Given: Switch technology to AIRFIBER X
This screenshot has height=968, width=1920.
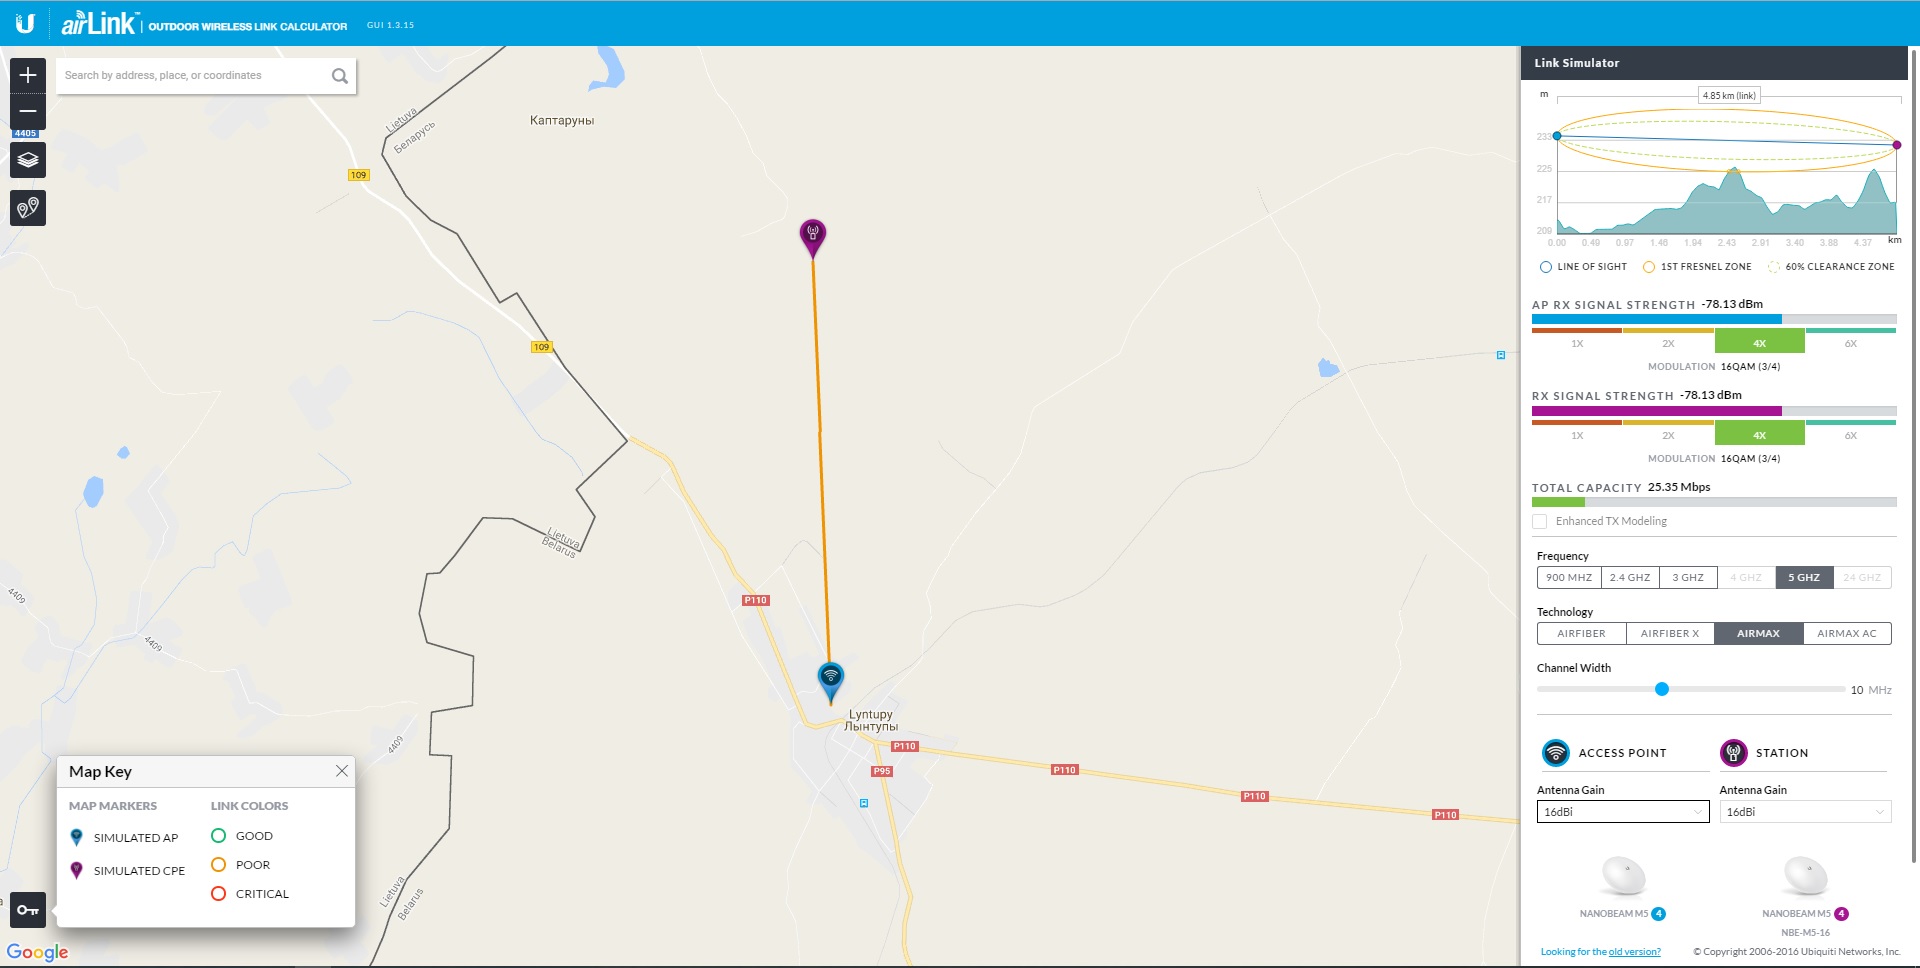Looking at the screenshot, I should tap(1670, 634).
